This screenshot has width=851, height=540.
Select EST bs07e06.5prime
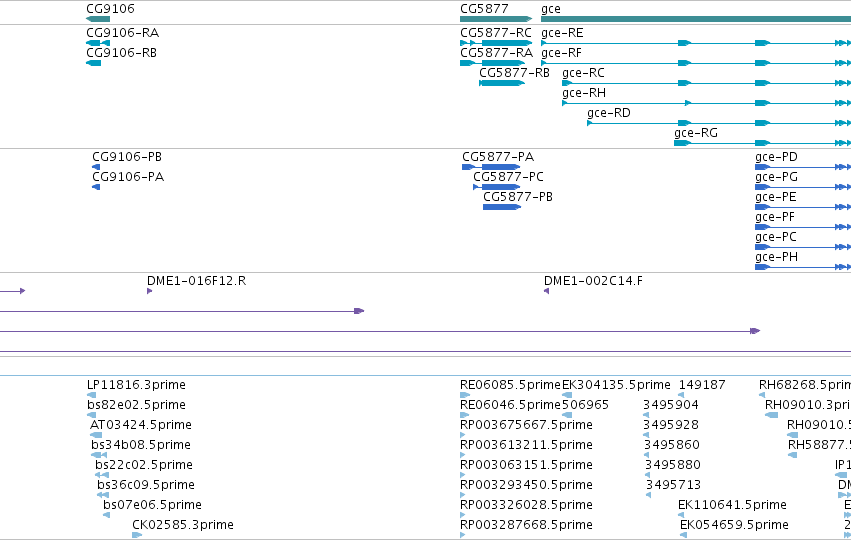[x=153, y=505]
